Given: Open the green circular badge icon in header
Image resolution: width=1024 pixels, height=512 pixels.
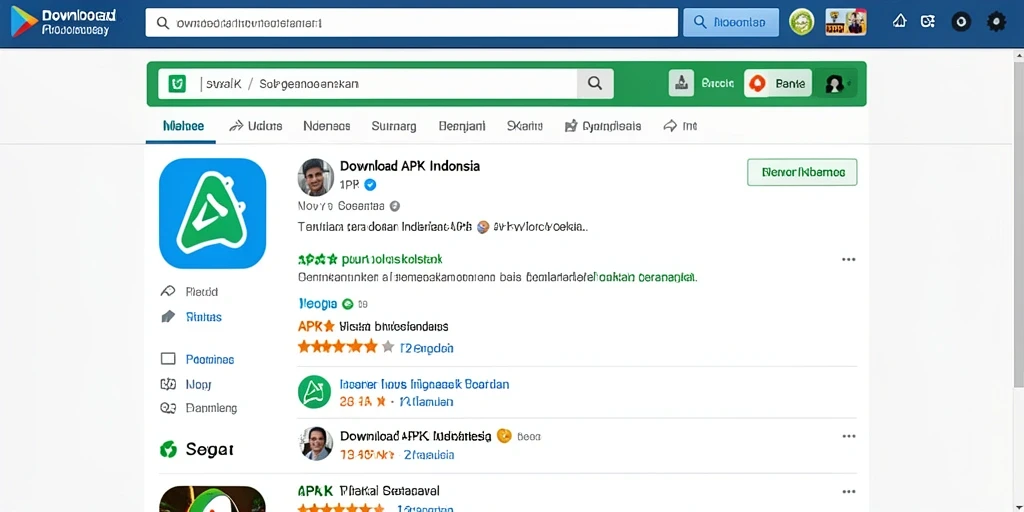Looking at the screenshot, I should click(x=801, y=22).
